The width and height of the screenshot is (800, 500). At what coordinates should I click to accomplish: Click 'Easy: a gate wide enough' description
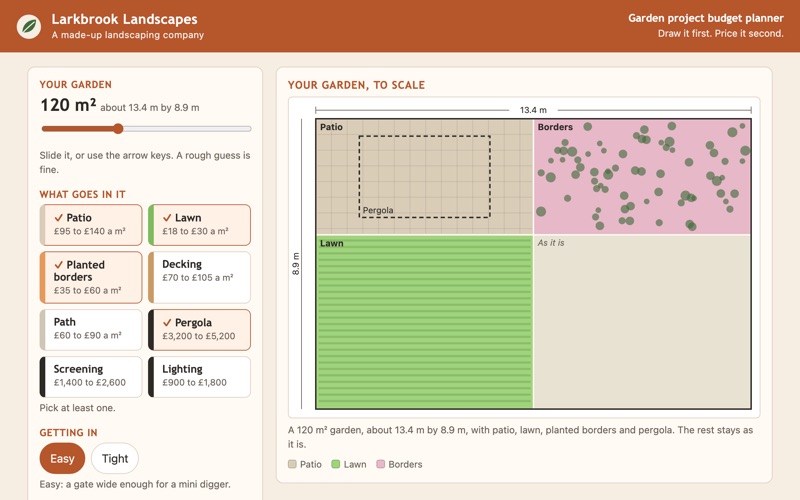click(135, 484)
